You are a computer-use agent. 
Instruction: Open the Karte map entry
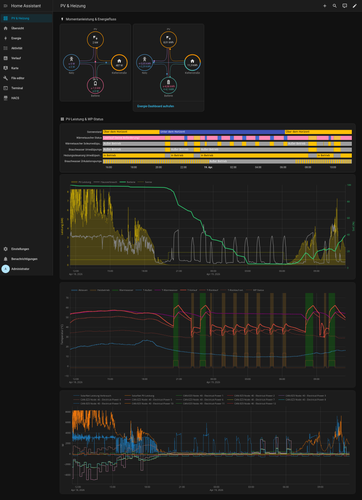click(26, 68)
